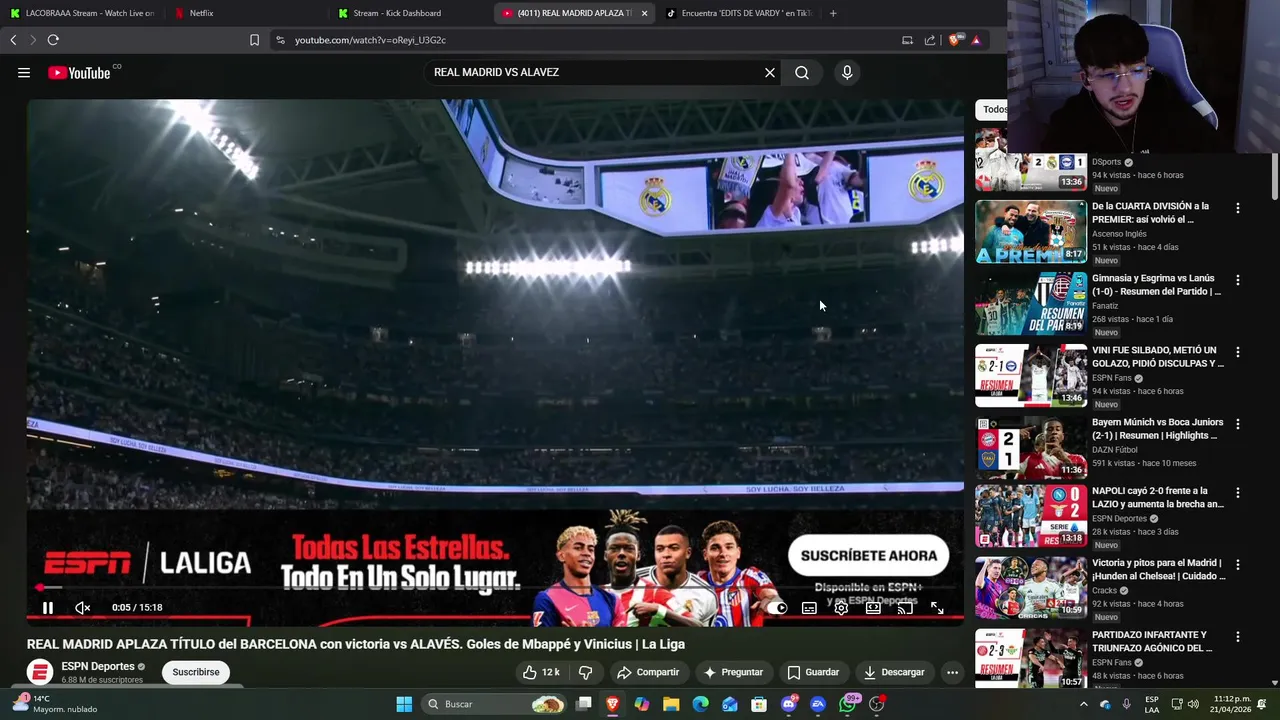Click the taskbar Buscar search box
Image resolution: width=1280 pixels, height=720 pixels.
click(495, 704)
